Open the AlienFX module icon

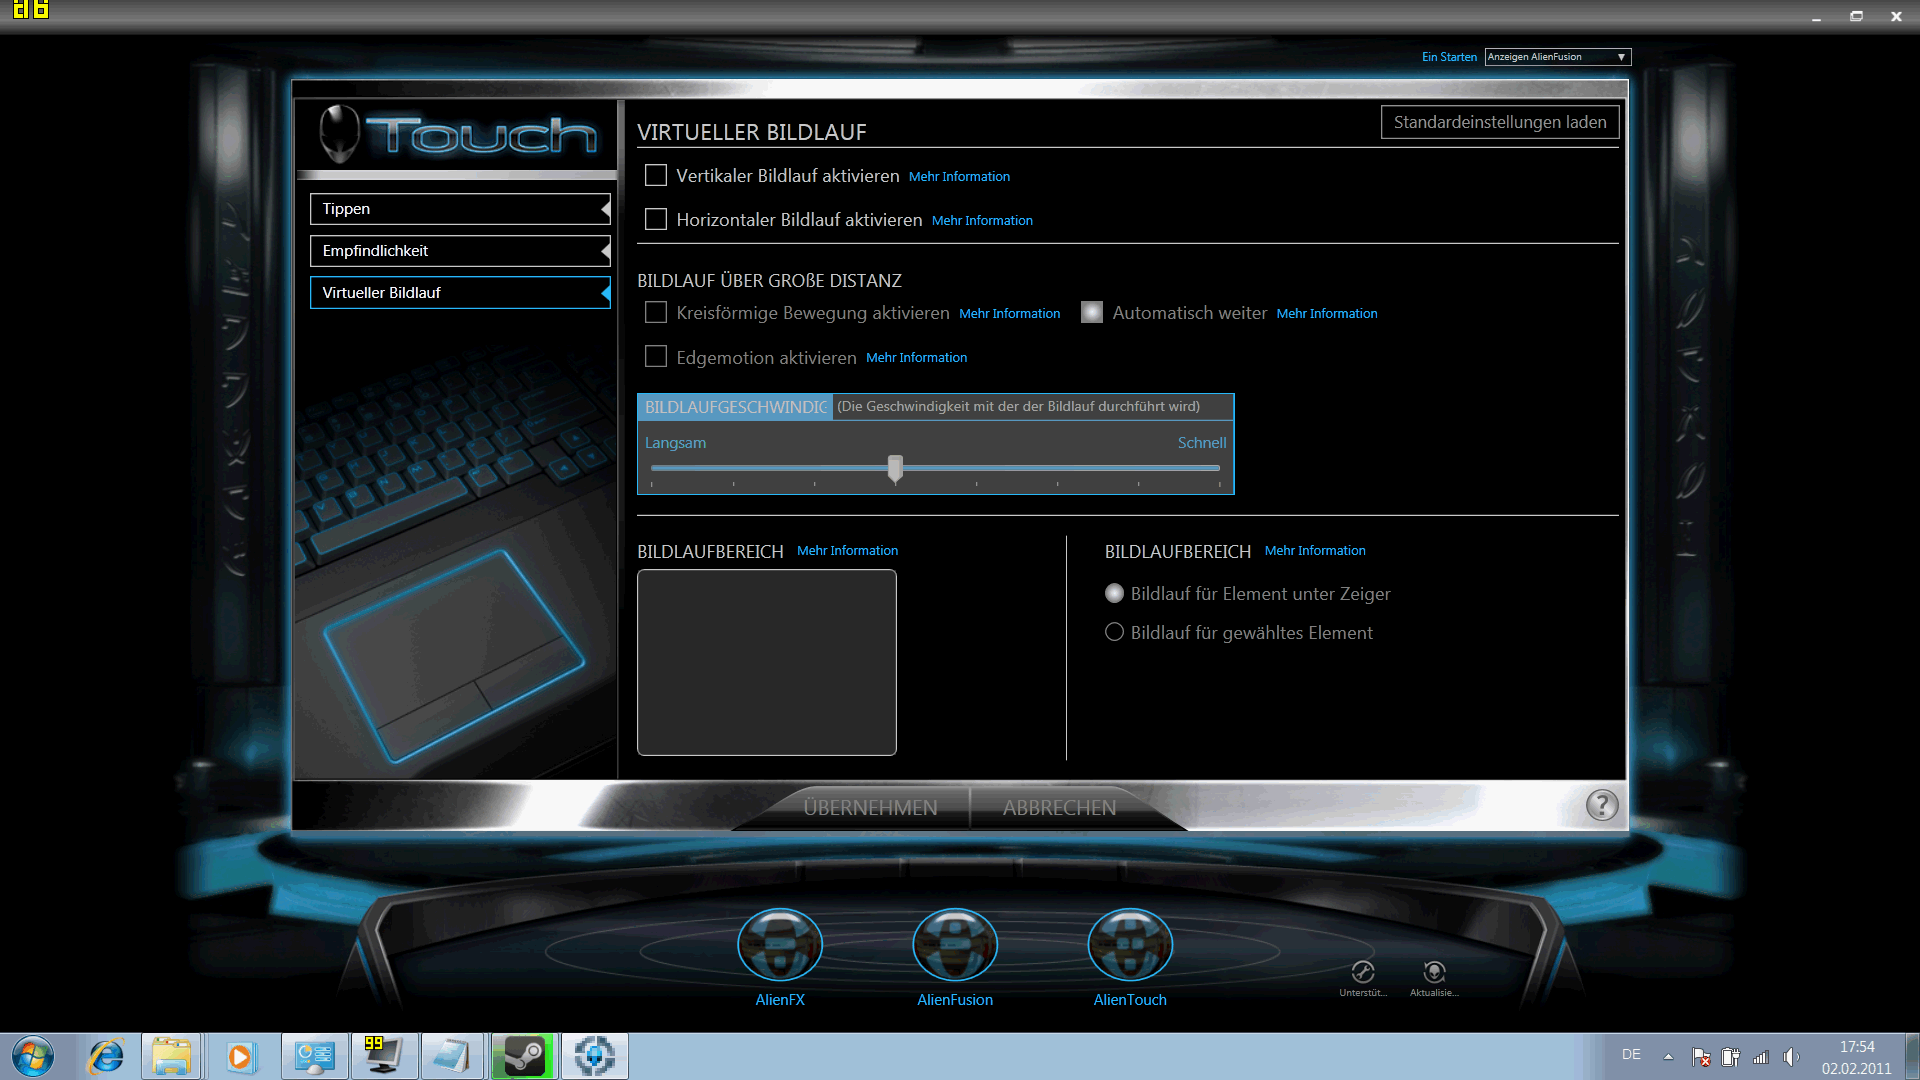[779, 945]
